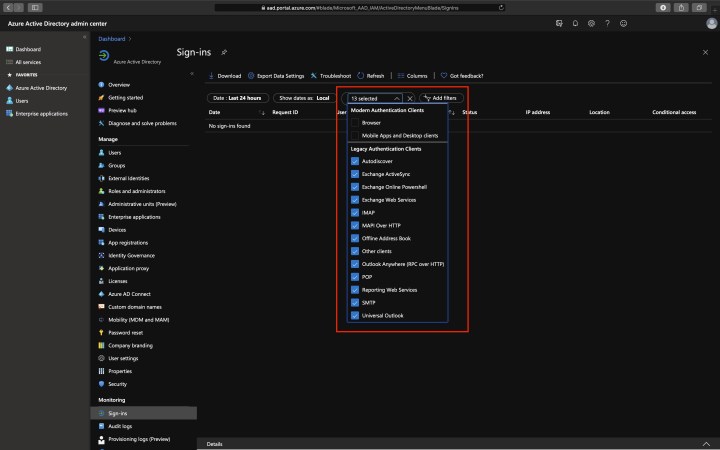Click the Add filters button
720x450 pixels.
(x=439, y=98)
